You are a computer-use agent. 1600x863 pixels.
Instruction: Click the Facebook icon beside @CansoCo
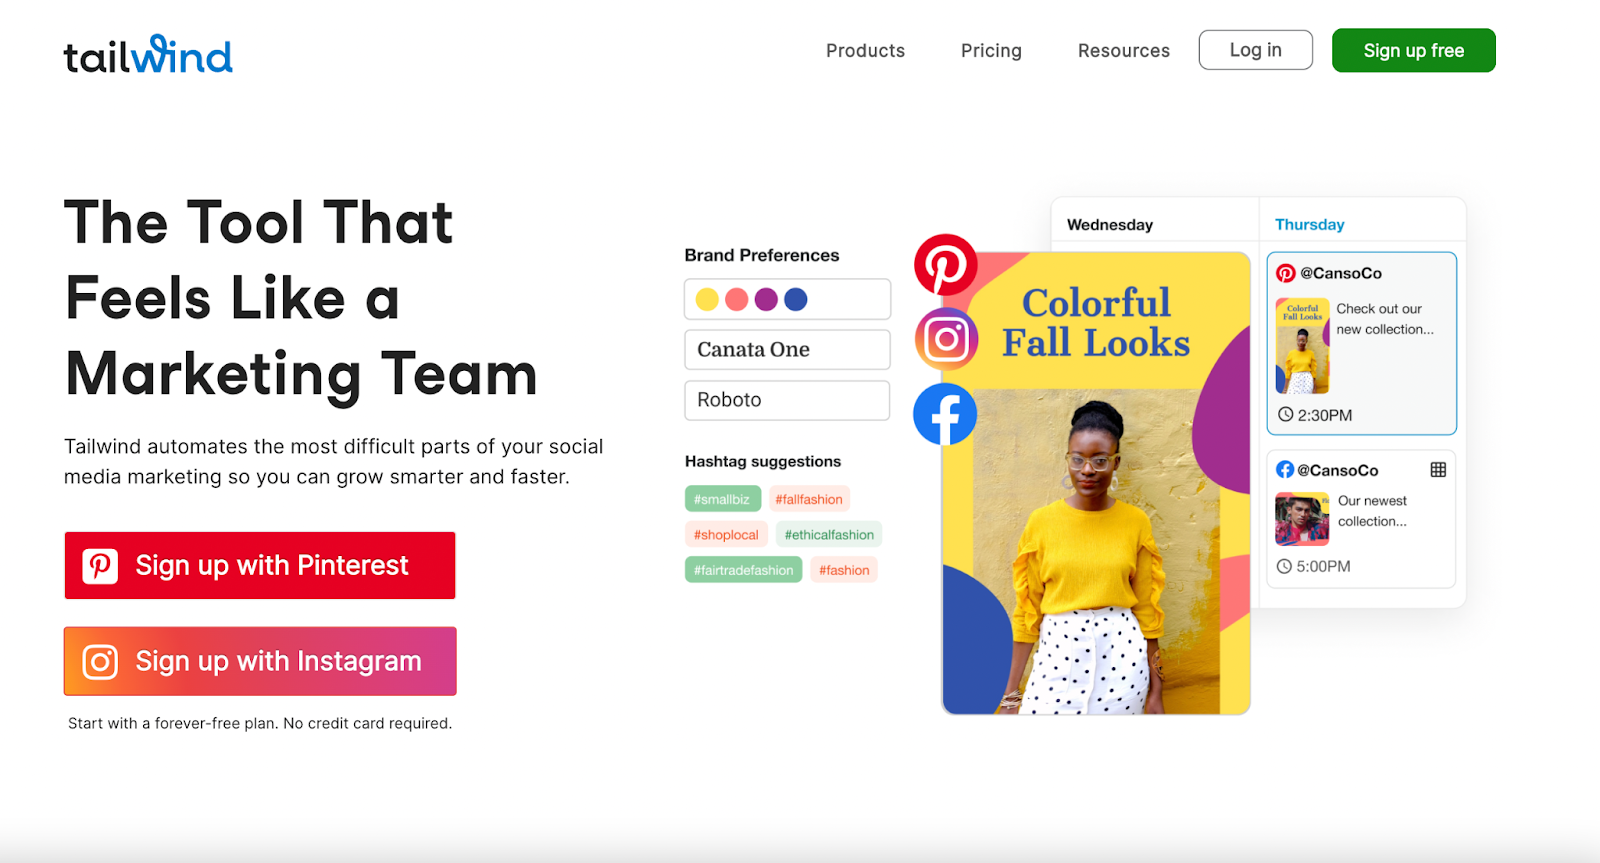1285,469
